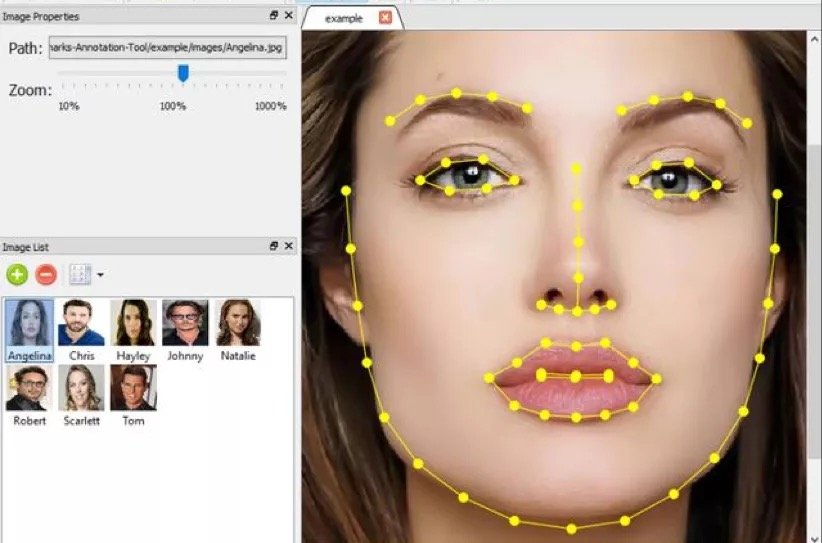
Task: Select the Tom thumbnail
Action: 133,395
